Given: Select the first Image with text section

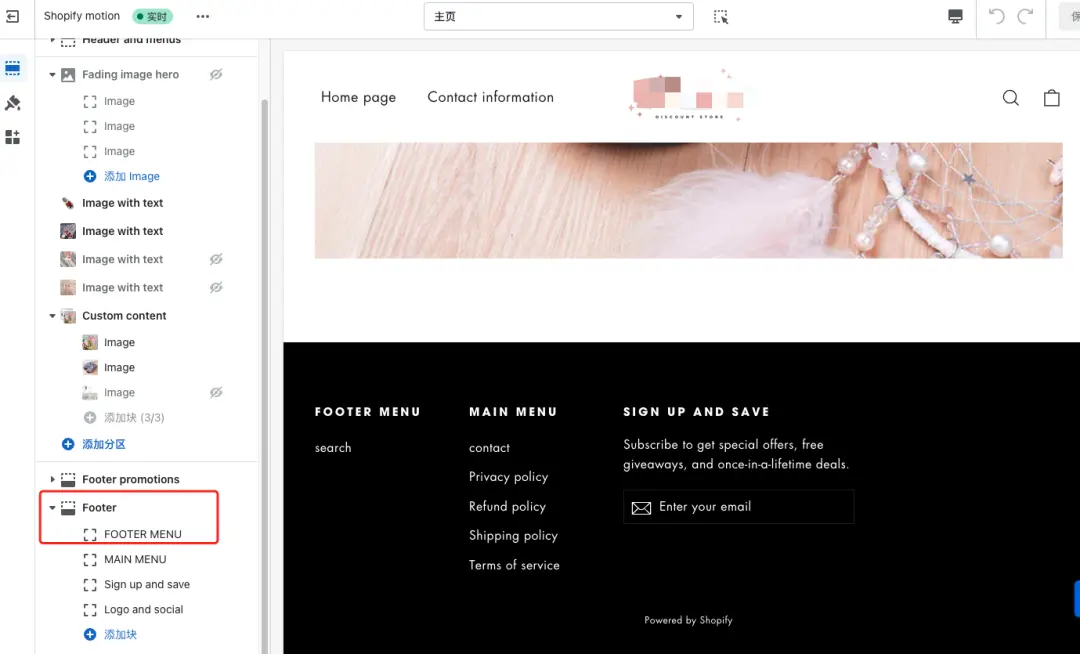Looking at the screenshot, I should (x=123, y=203).
